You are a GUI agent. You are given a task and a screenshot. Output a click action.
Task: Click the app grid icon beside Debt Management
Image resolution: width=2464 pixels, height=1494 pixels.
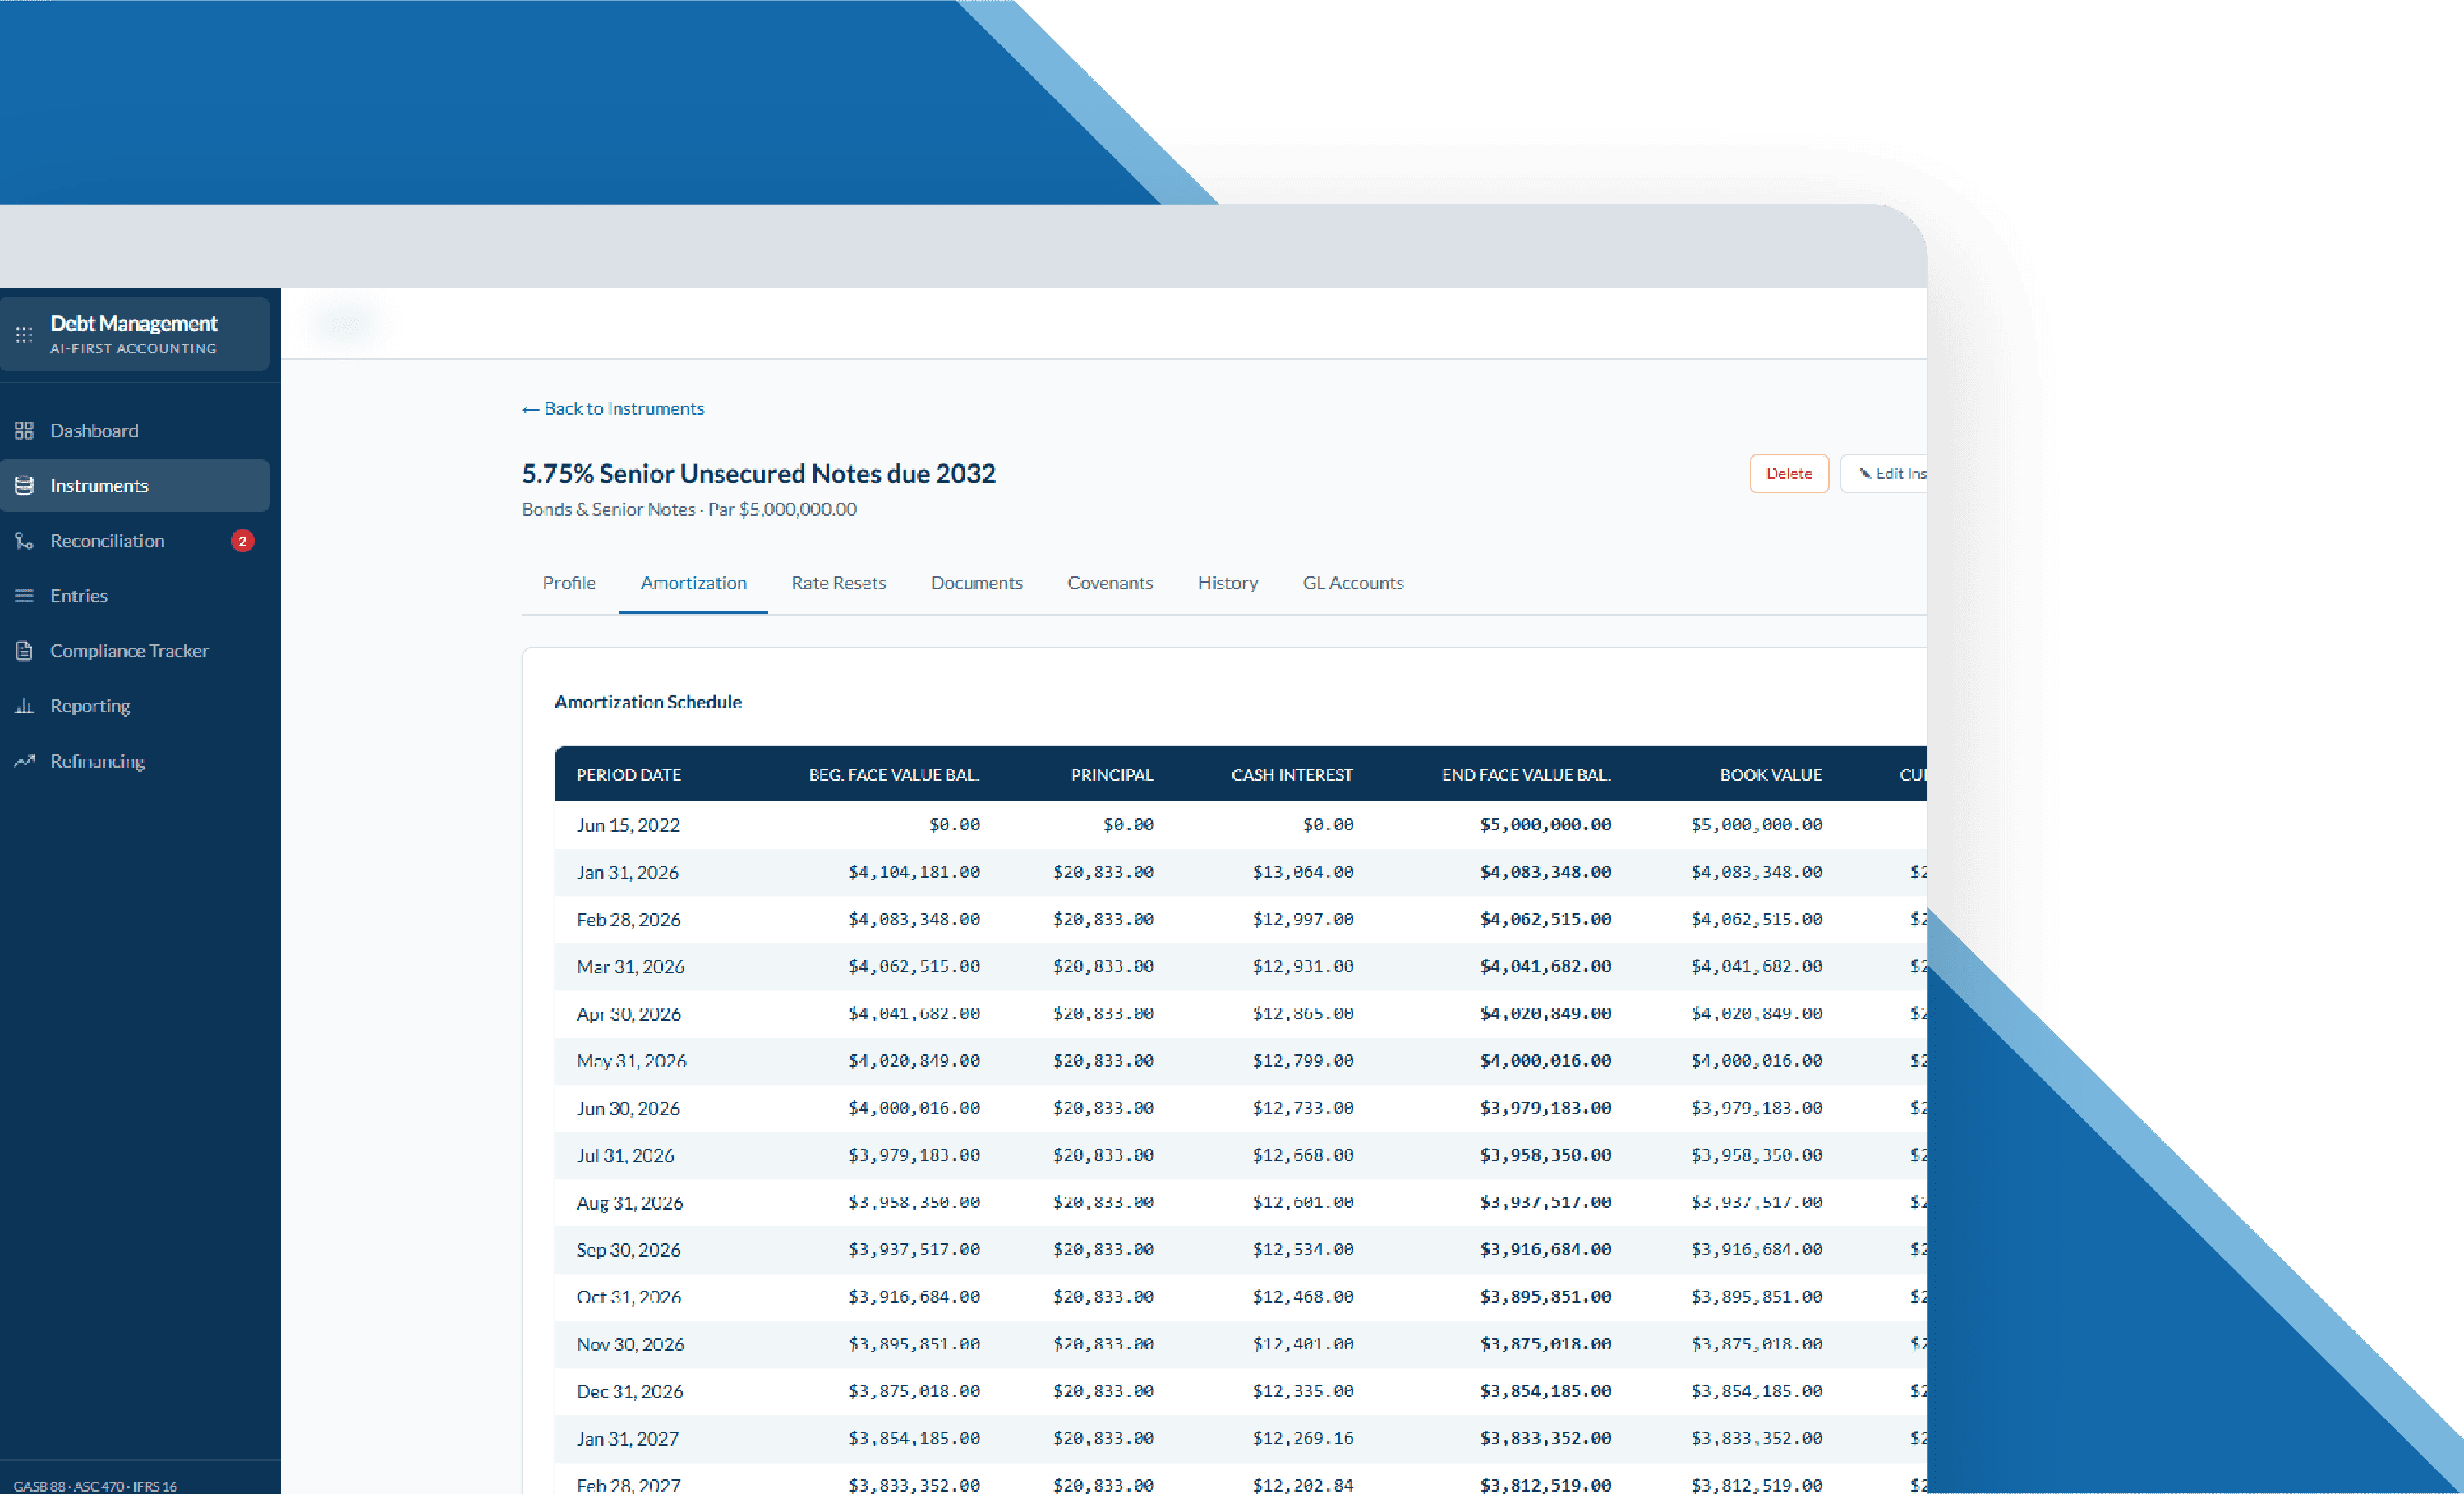[24, 335]
